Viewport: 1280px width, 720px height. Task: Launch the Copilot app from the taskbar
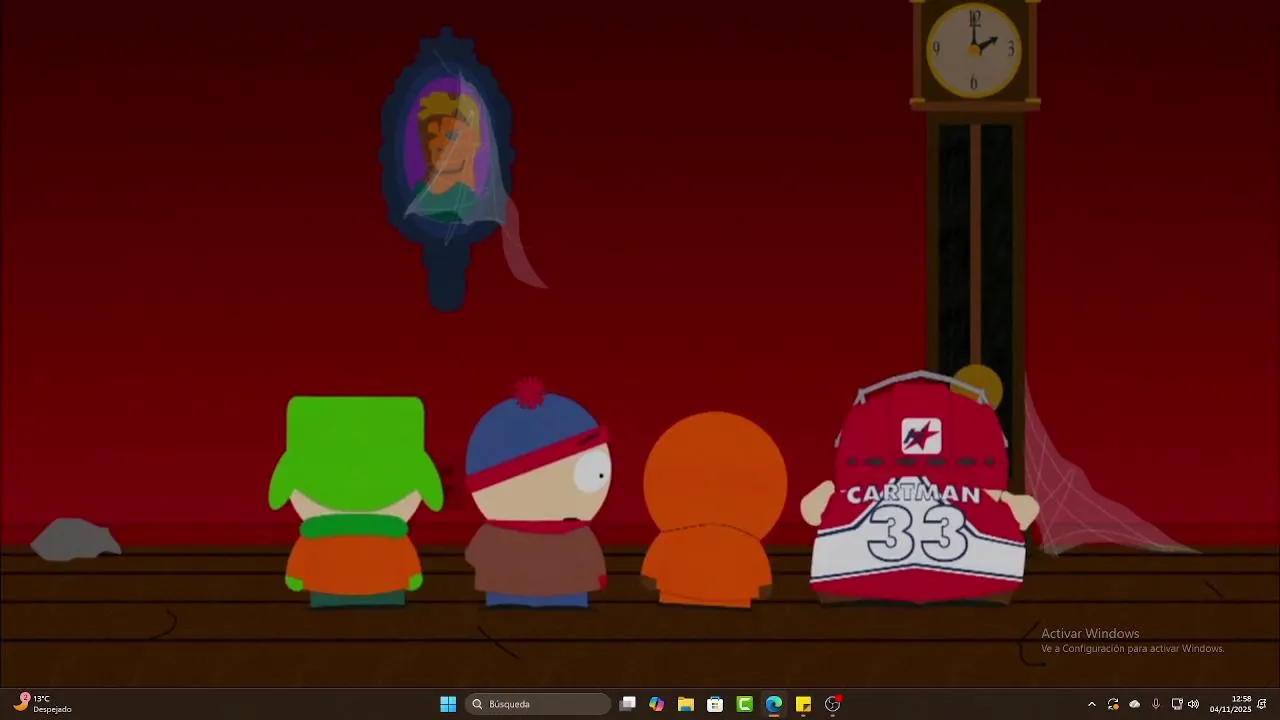656,704
